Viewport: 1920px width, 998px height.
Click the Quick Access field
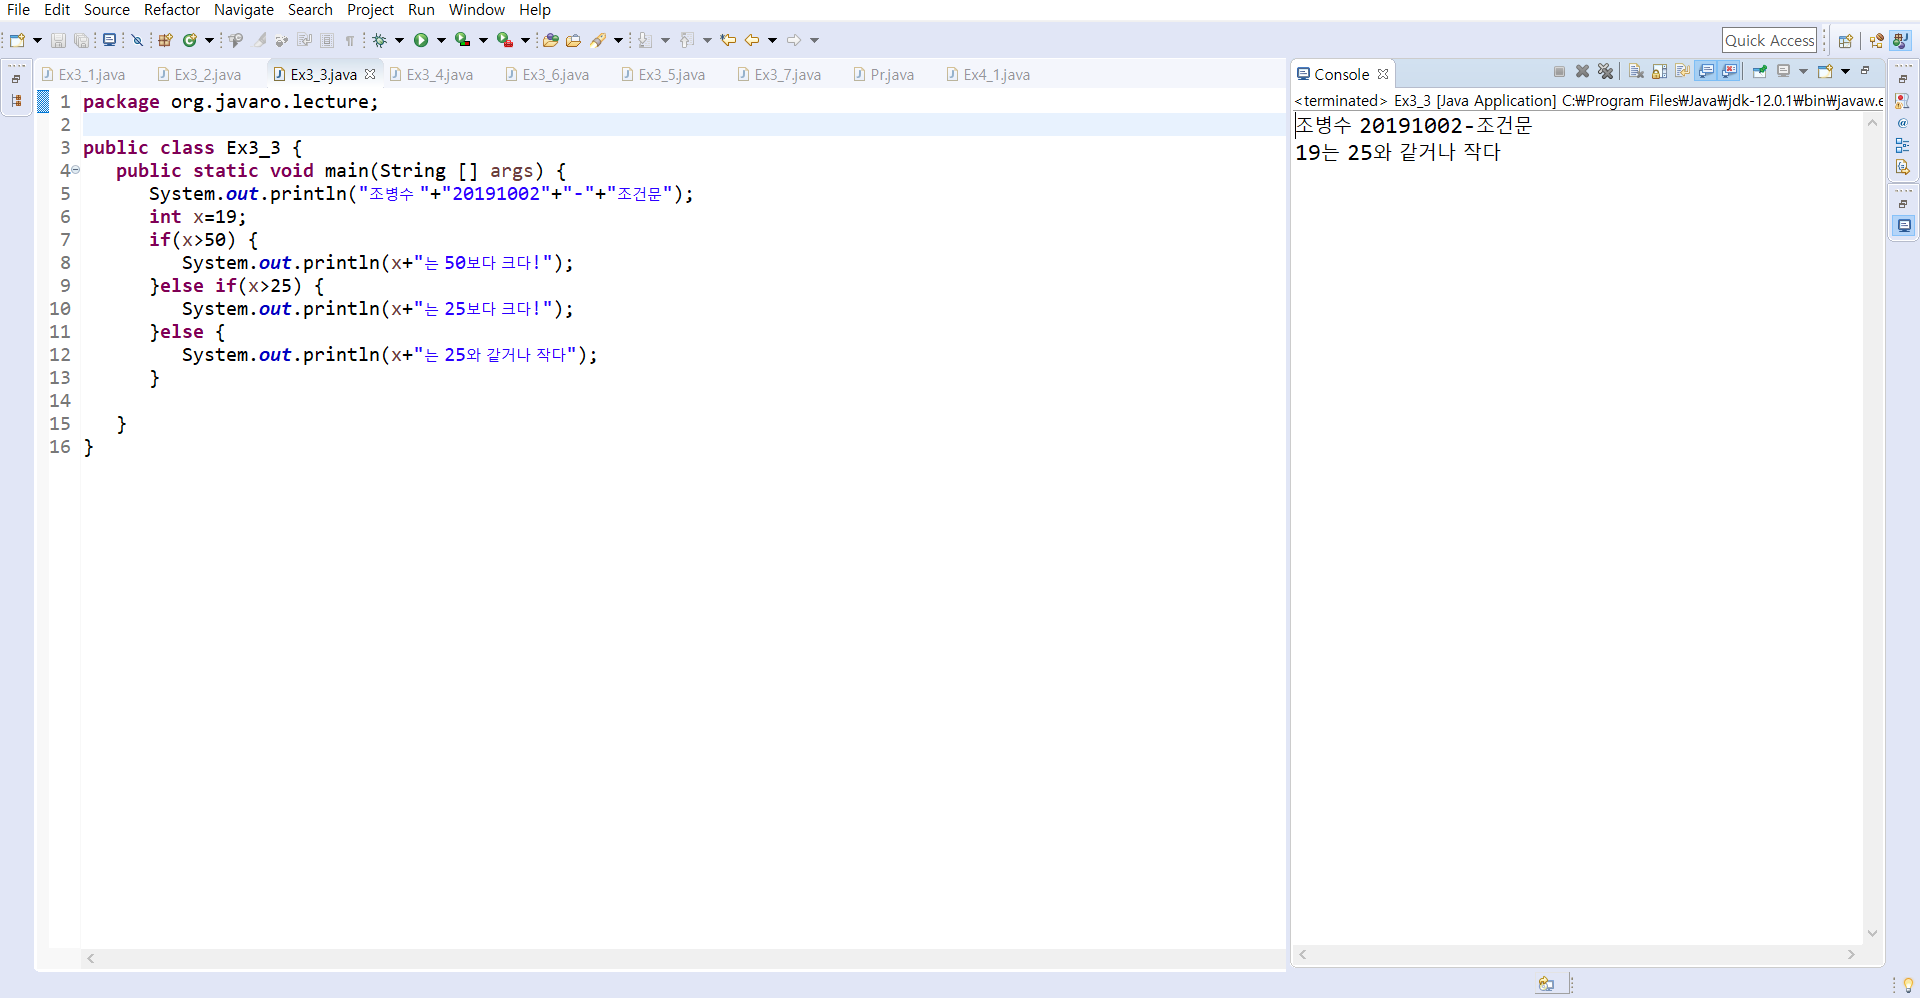(1769, 40)
